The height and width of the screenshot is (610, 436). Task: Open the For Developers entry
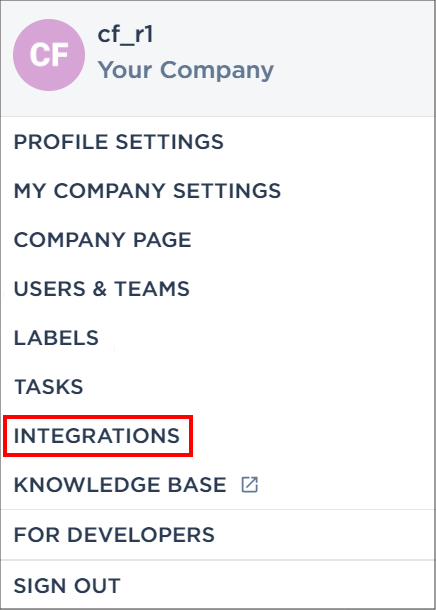pyautogui.click(x=114, y=535)
